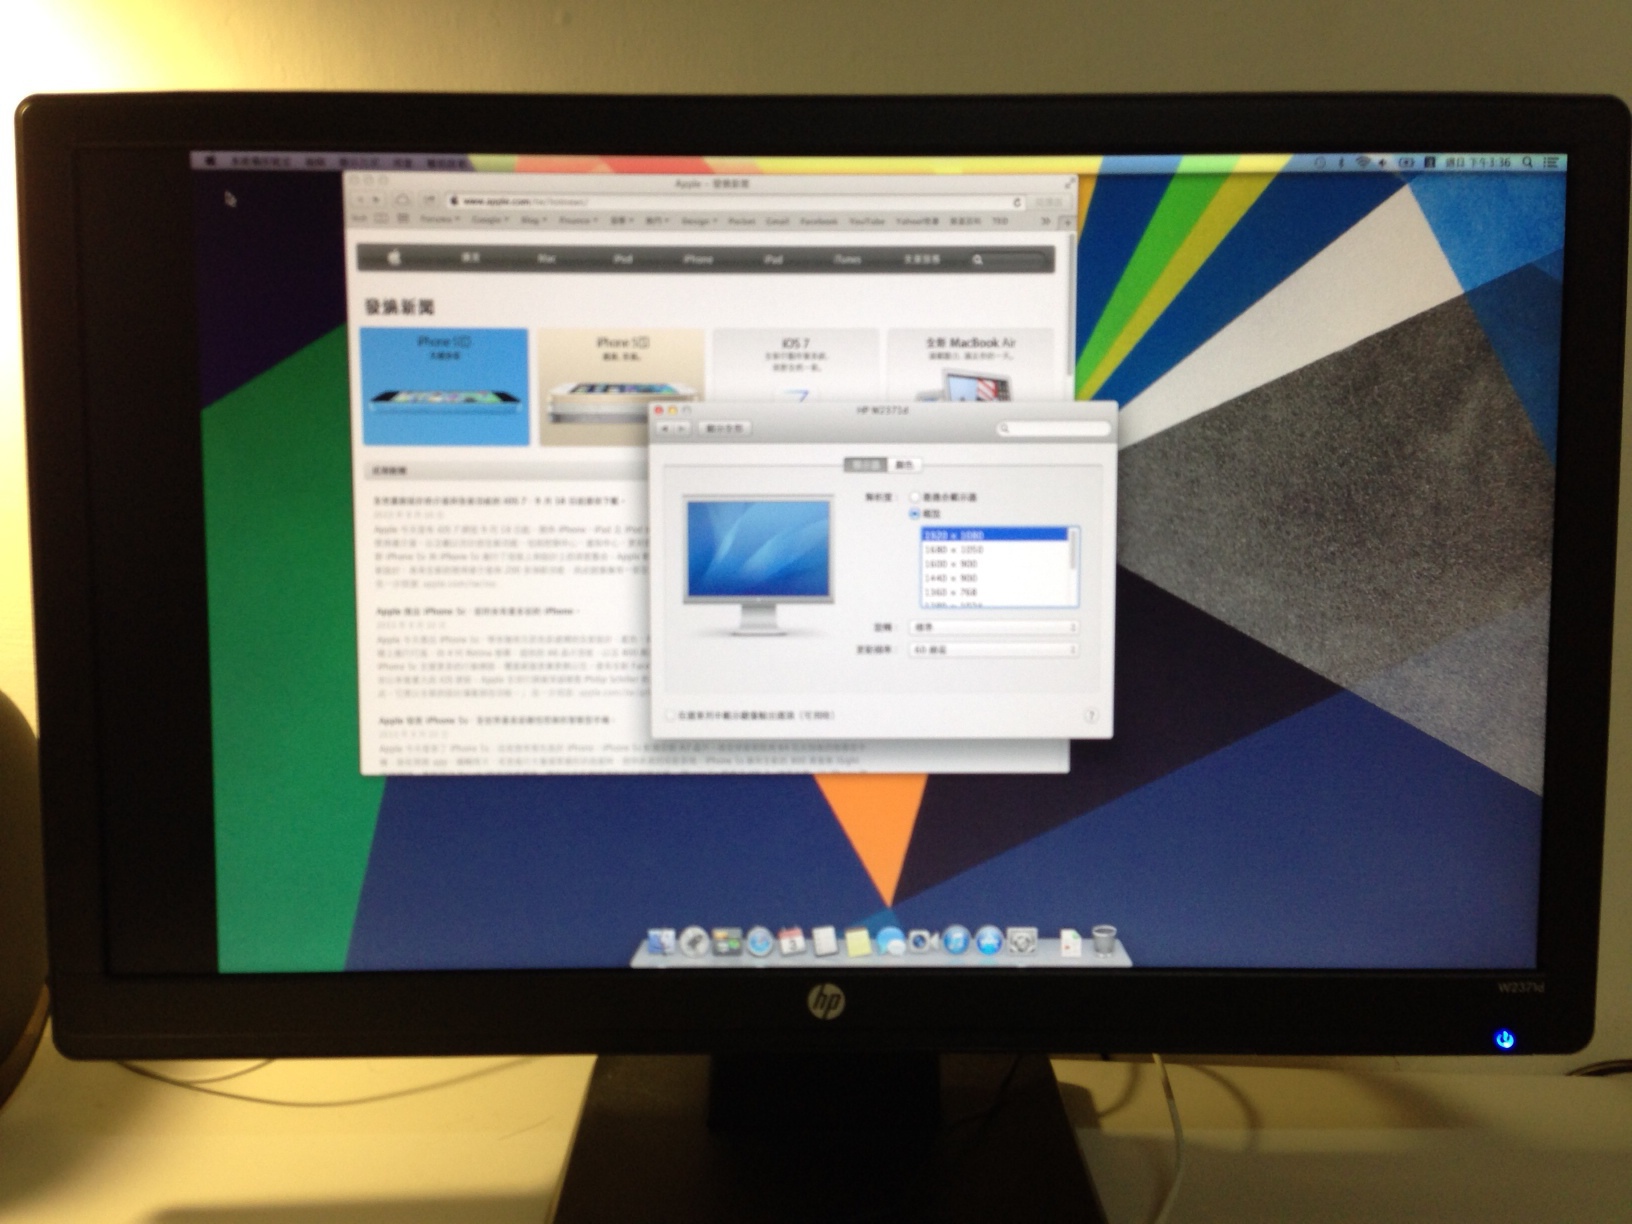Select 1600 × 900 resolution
Image resolution: width=1632 pixels, height=1224 pixels.
click(995, 564)
